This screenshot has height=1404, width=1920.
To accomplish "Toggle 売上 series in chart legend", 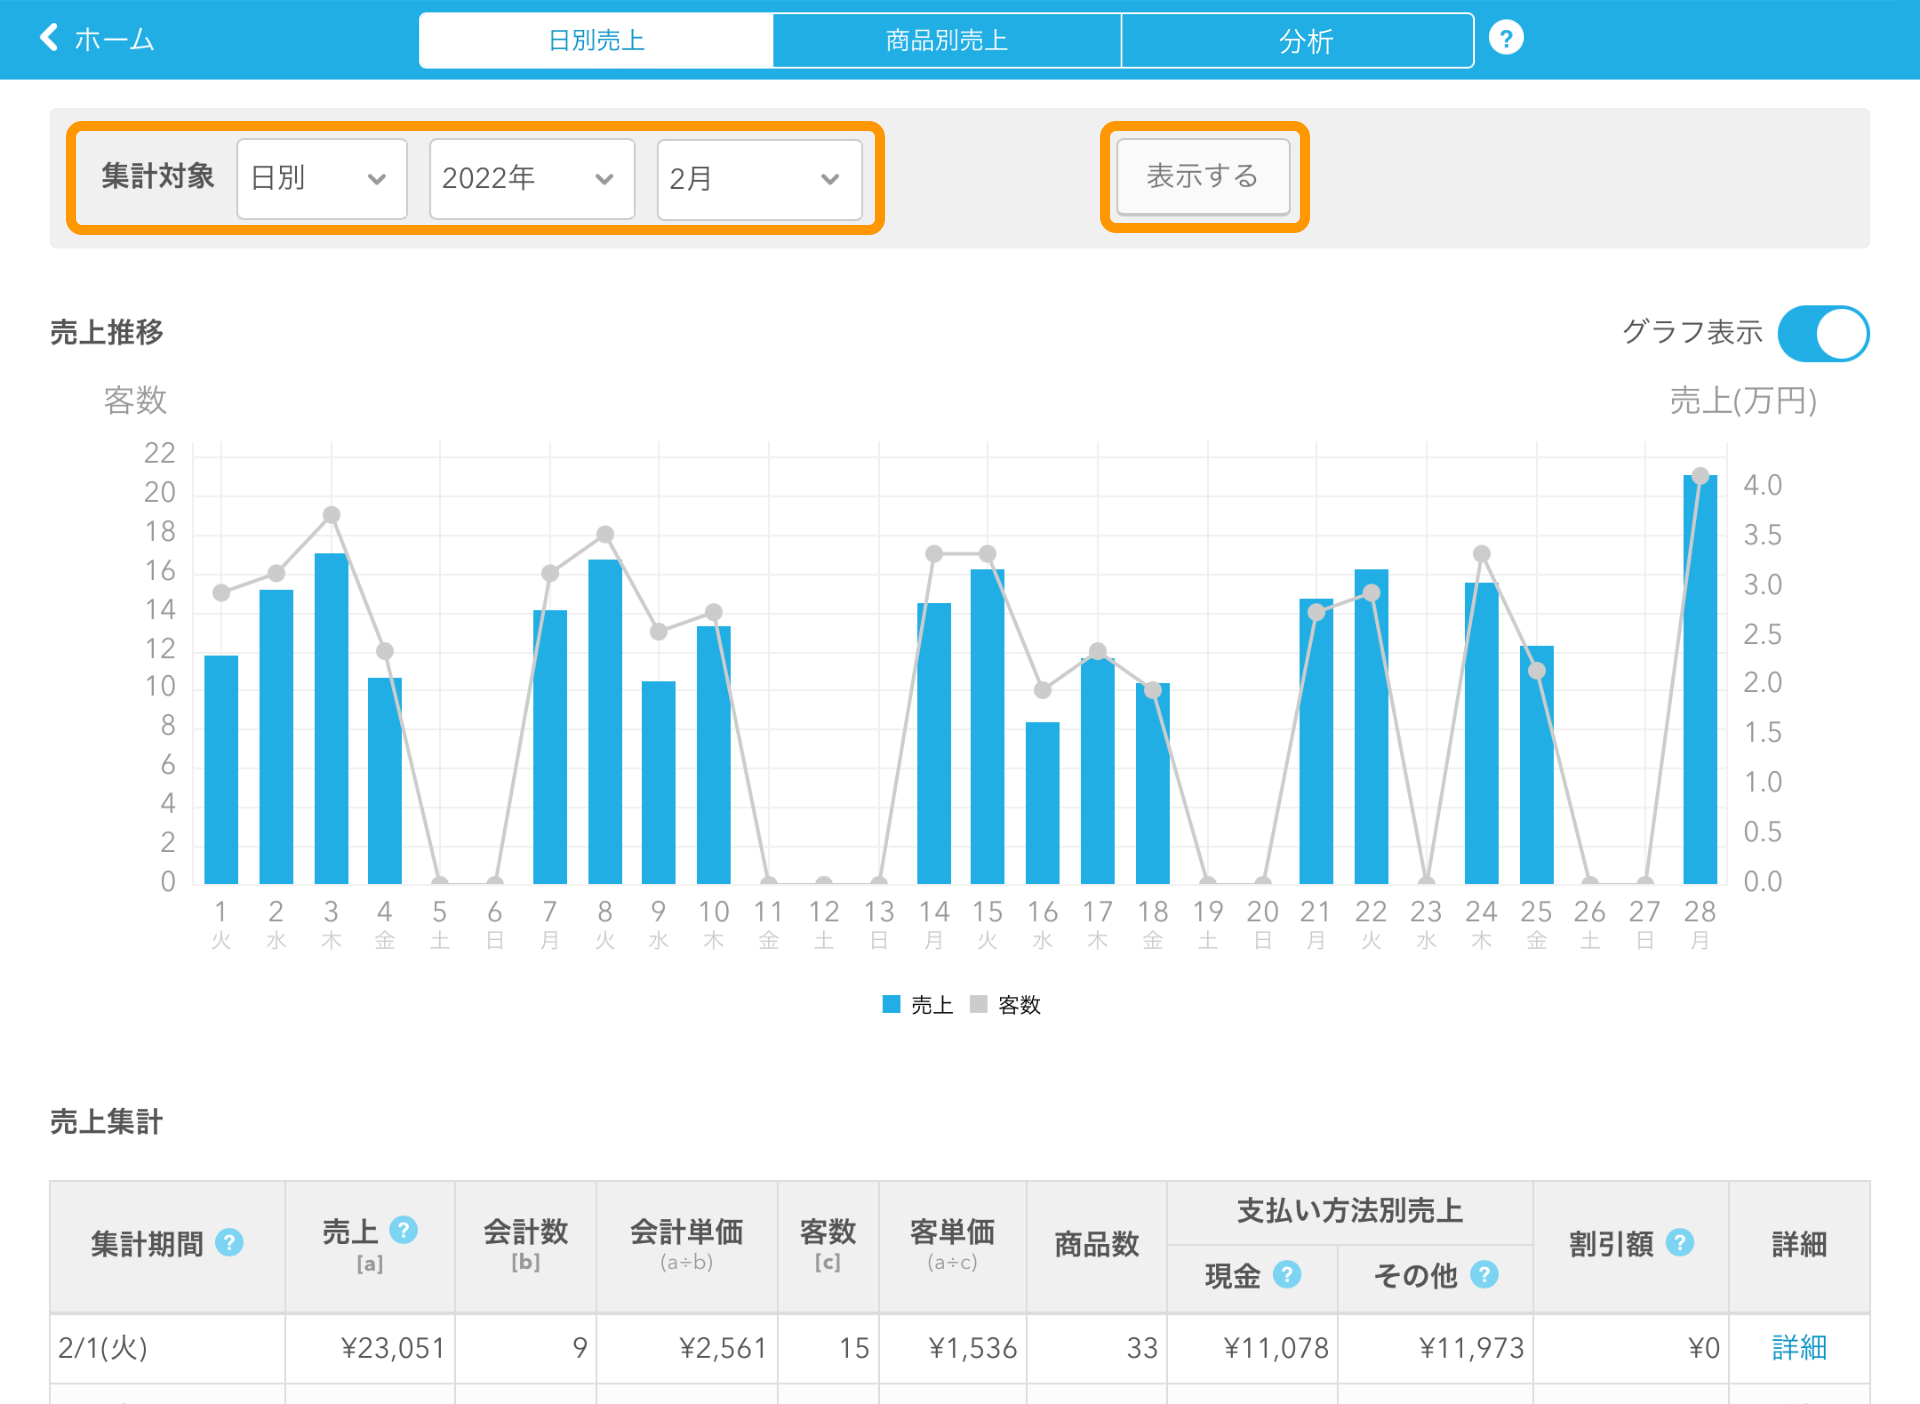I will 918,1005.
